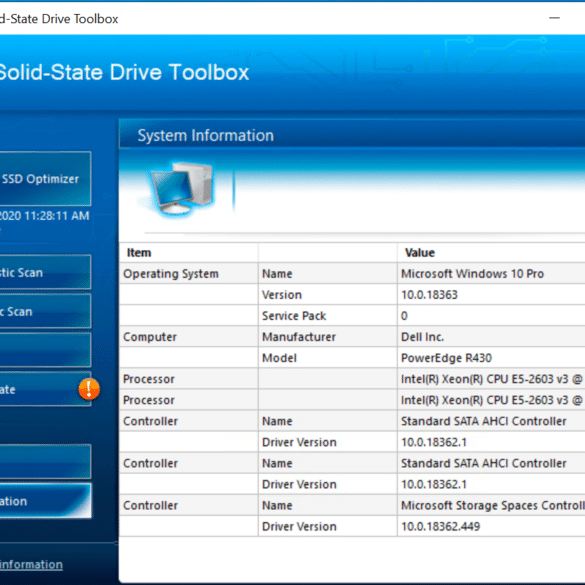Viewport: 585px width, 585px height.
Task: Click the Service Pack label
Action: [294, 316]
